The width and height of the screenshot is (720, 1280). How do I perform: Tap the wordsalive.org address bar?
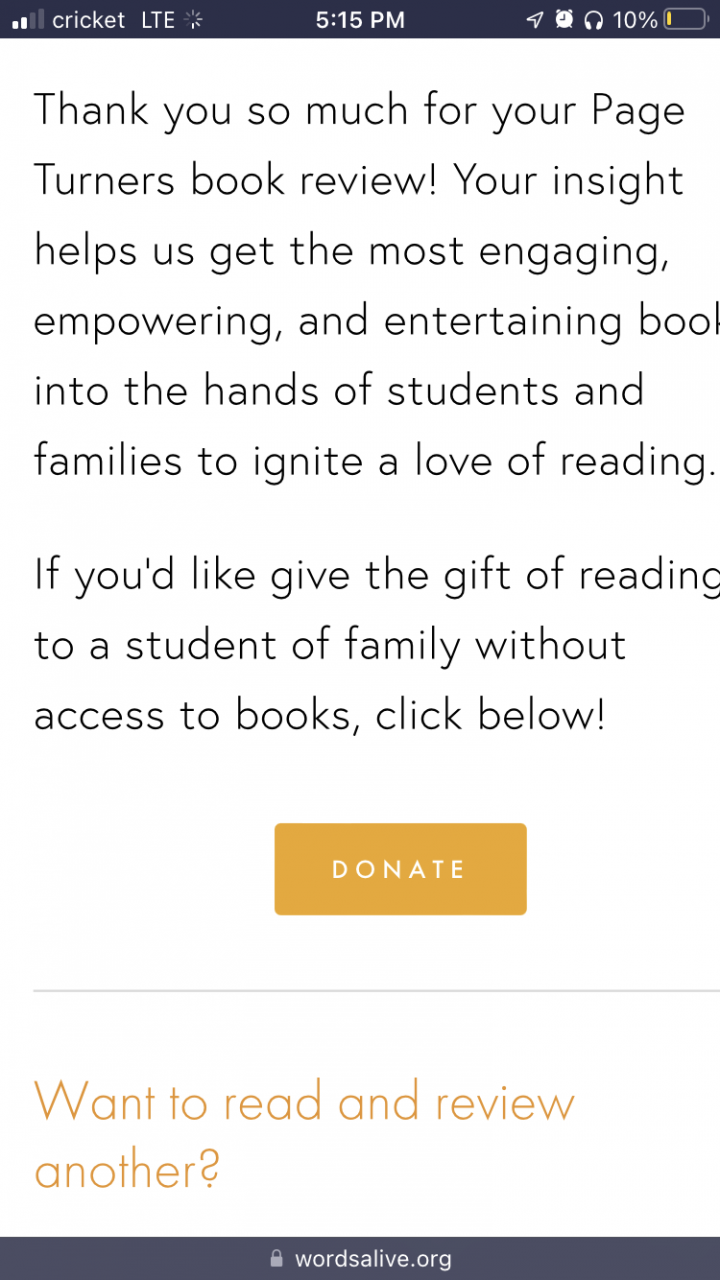coord(360,1258)
